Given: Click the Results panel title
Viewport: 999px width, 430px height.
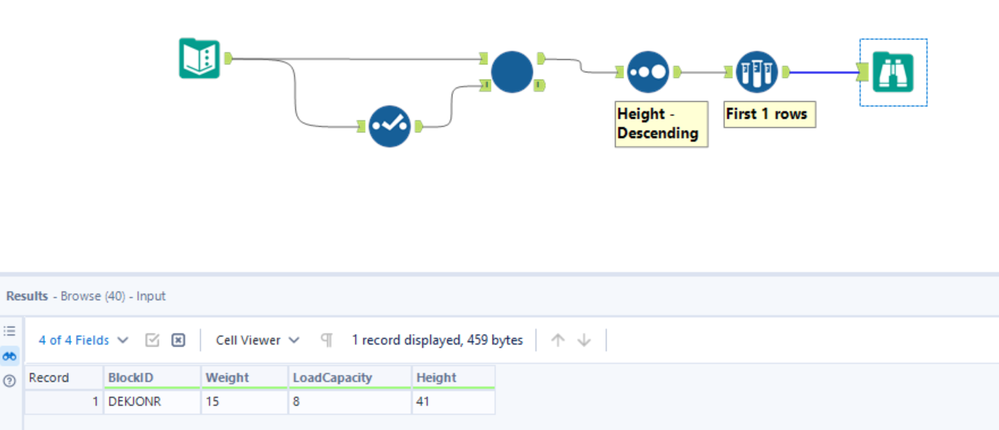Looking at the screenshot, I should pyautogui.click(x=86, y=296).
